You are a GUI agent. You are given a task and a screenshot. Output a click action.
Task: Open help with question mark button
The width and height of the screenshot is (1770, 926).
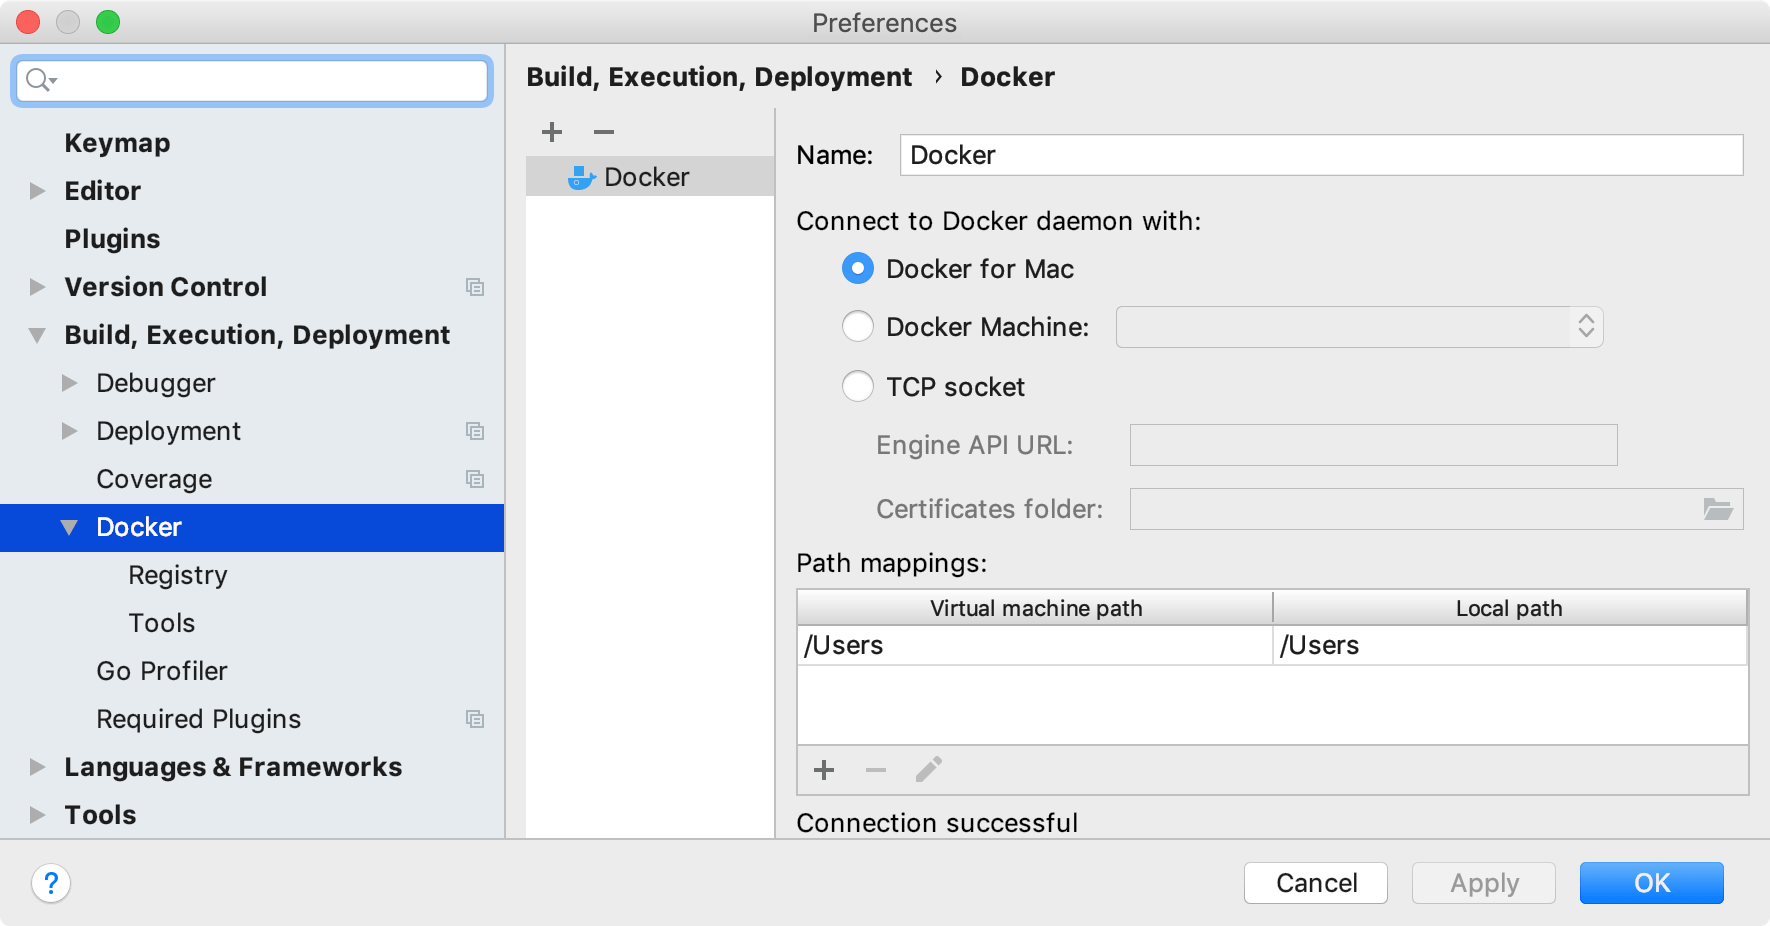(51, 883)
